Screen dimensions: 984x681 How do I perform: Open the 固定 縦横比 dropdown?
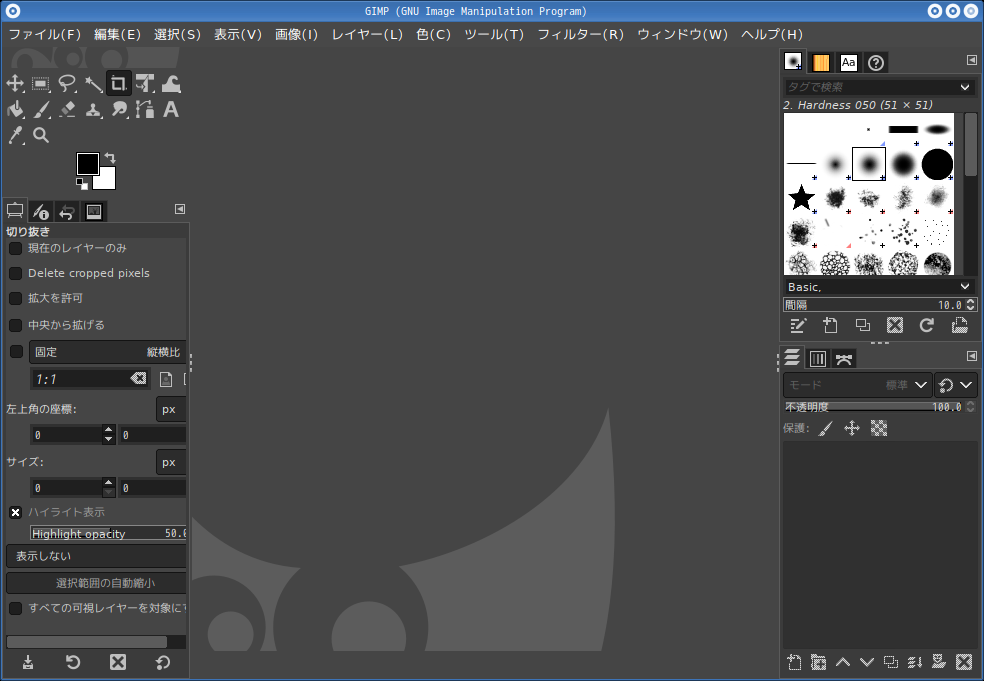click(x=107, y=352)
